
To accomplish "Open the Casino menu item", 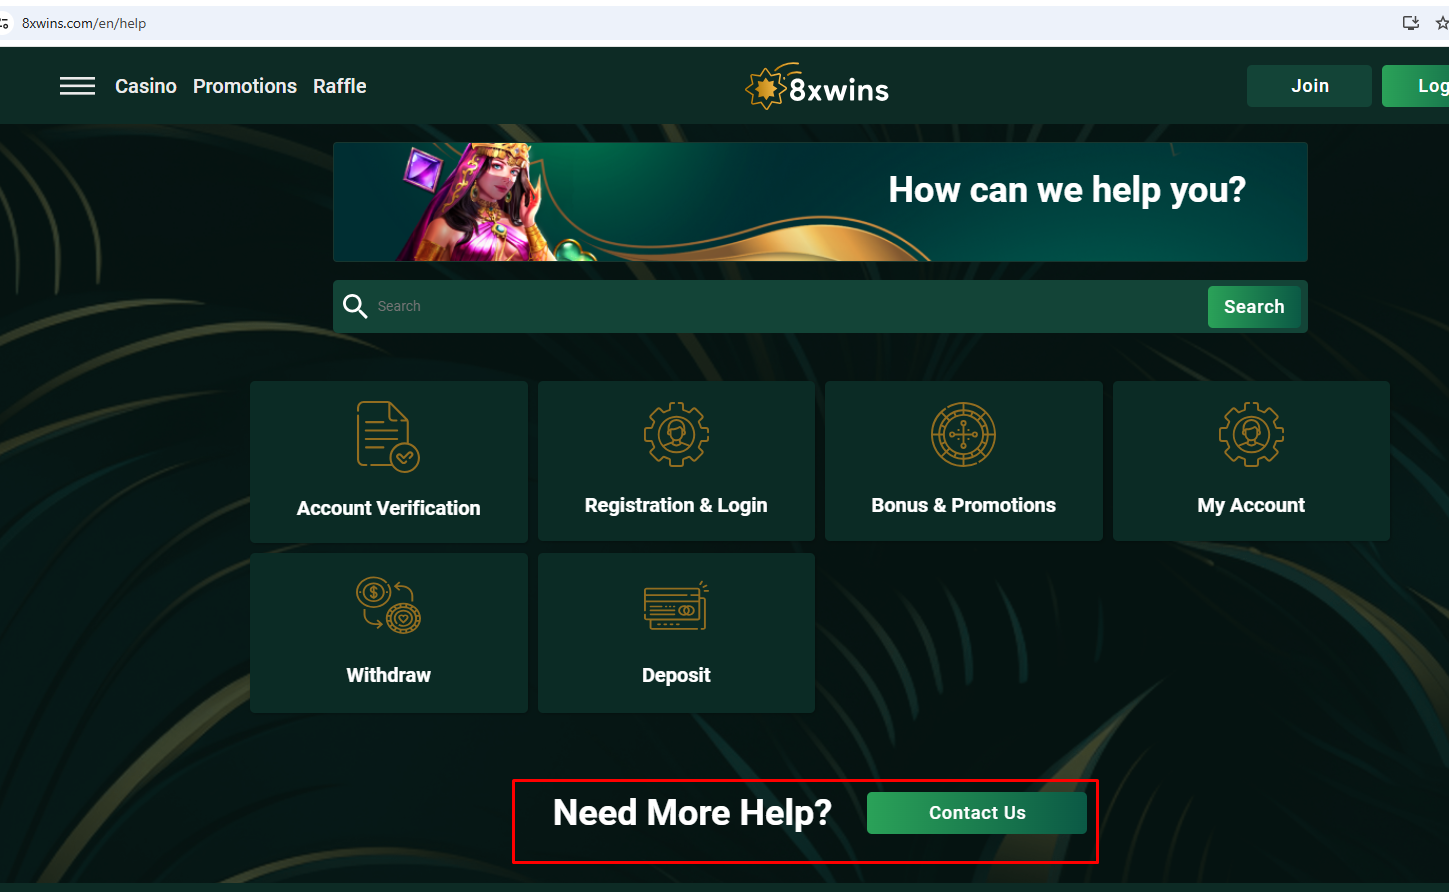I will [146, 86].
